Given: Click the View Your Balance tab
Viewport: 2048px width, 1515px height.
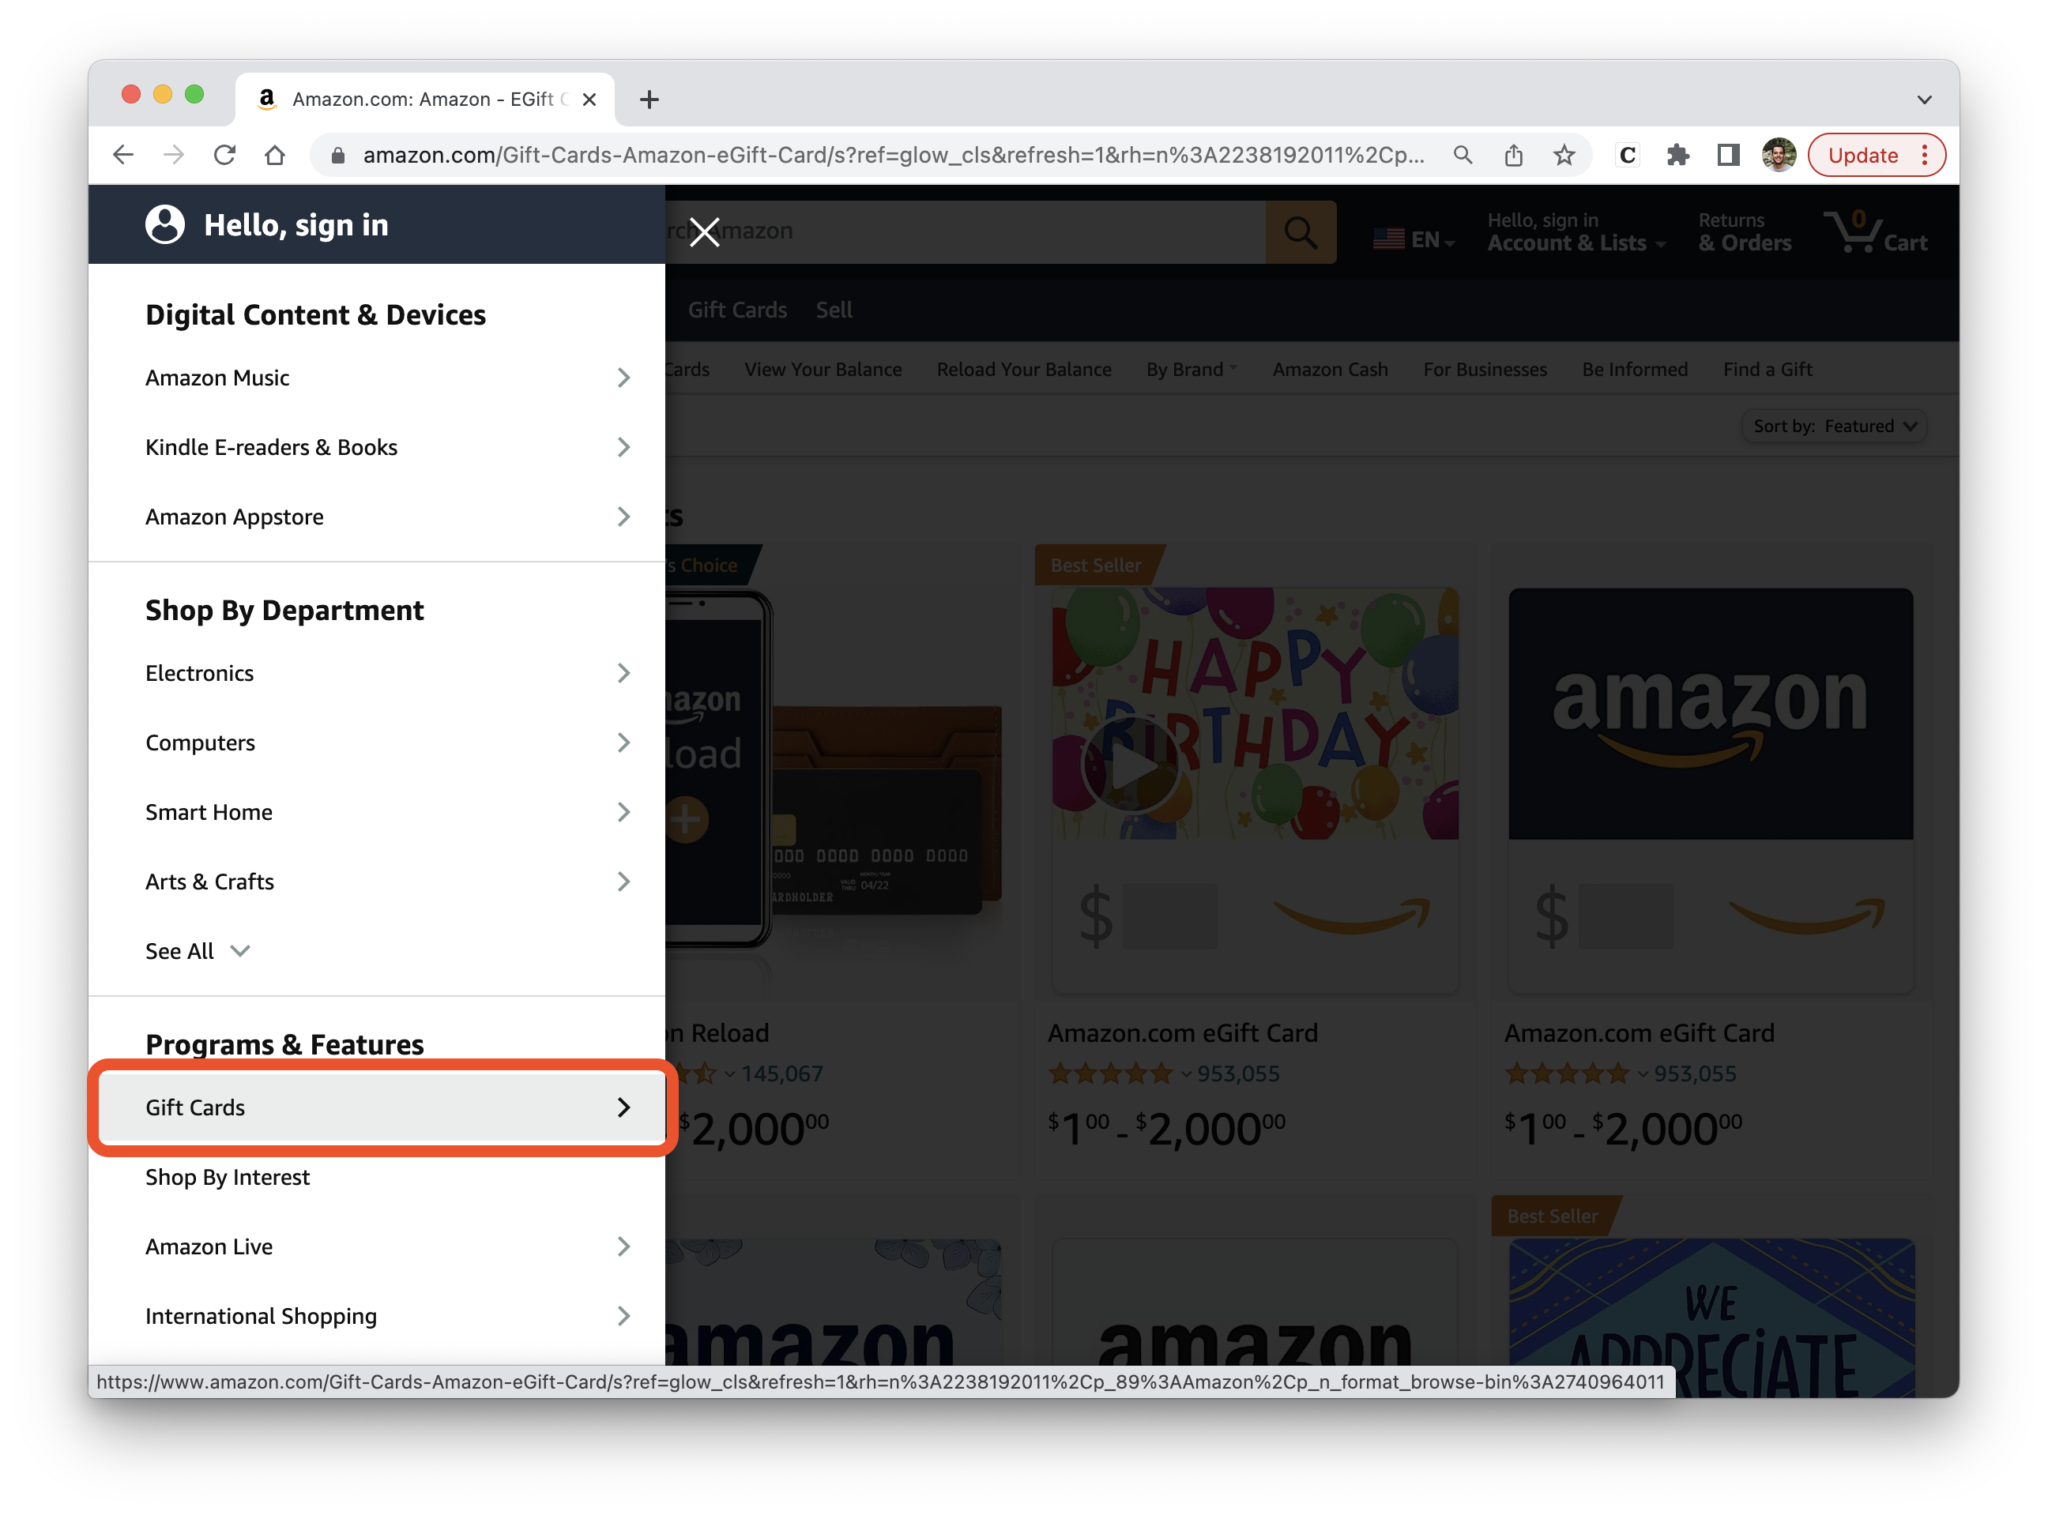Looking at the screenshot, I should pyautogui.click(x=823, y=368).
